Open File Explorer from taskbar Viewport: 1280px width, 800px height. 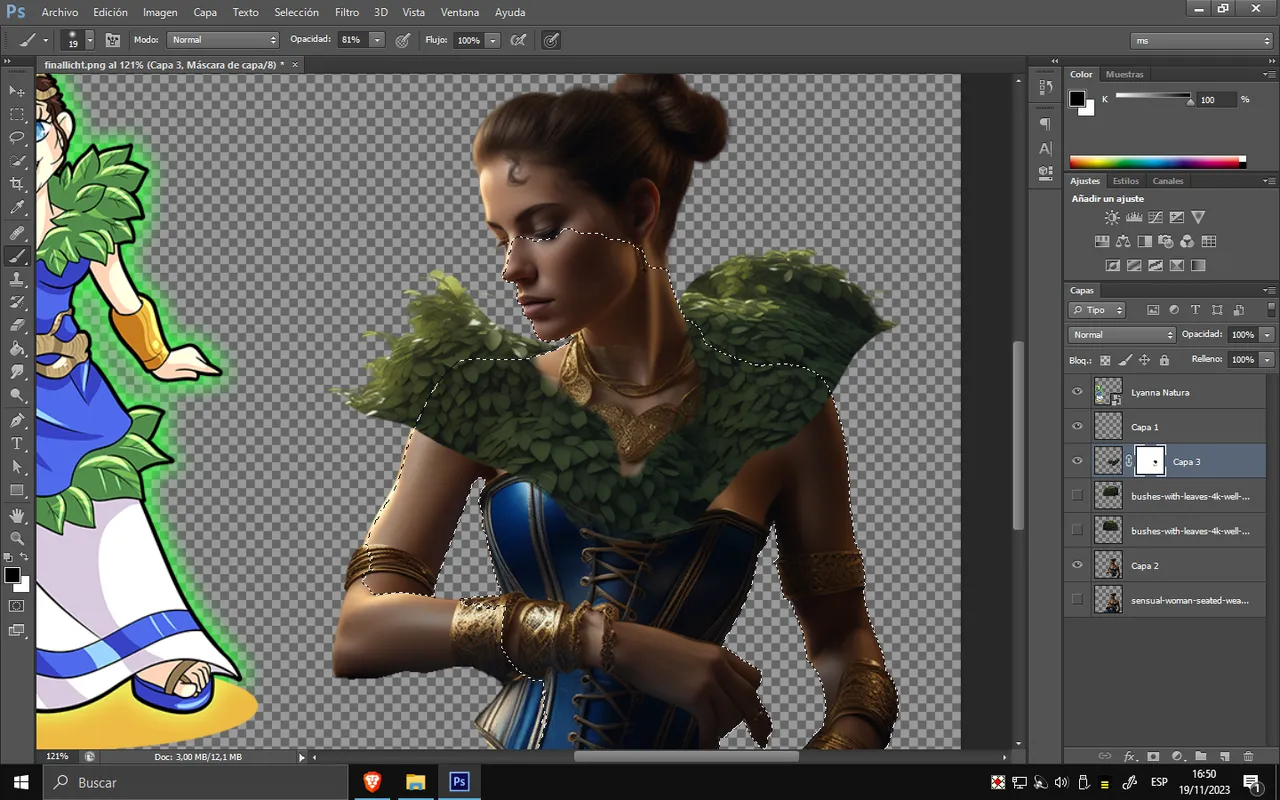click(x=415, y=782)
